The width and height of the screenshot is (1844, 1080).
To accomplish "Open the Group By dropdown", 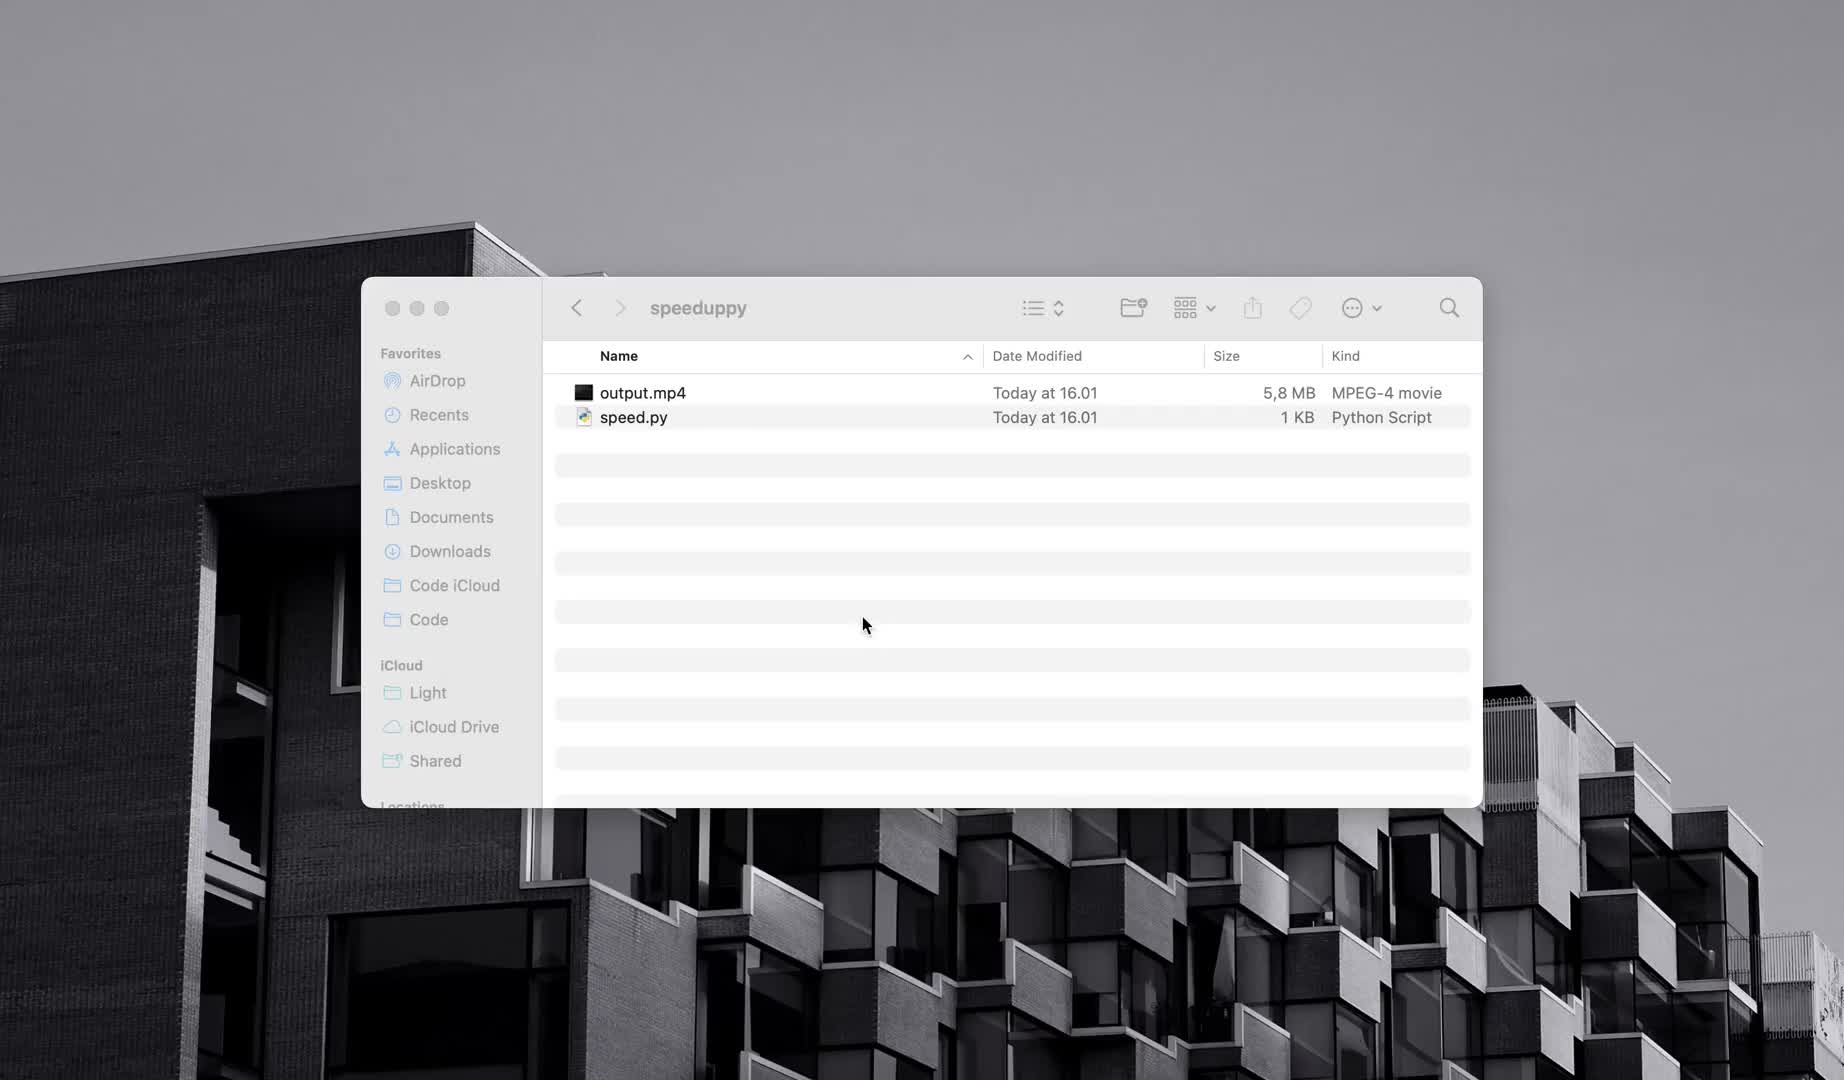I will click(1194, 308).
